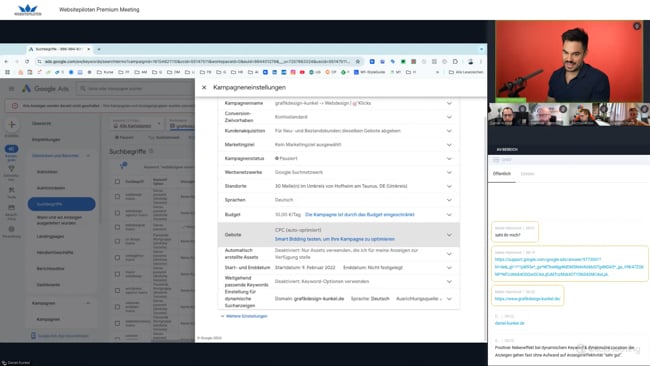This screenshot has width=650, height=366.
Task: Expand the Standorte row chevron
Action: tap(449, 186)
